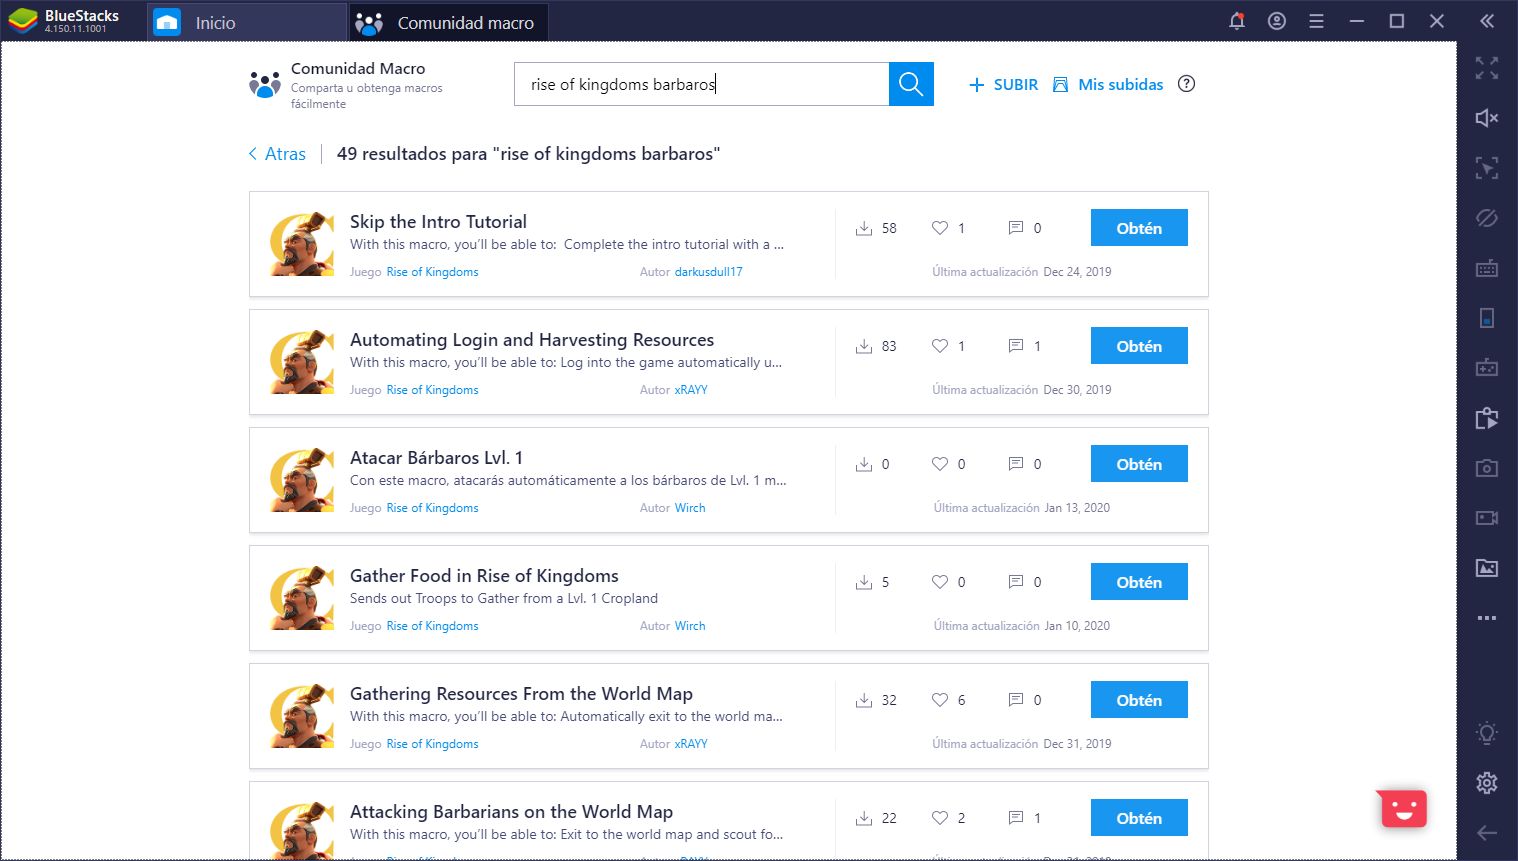Click the help question mark icon

tap(1186, 84)
